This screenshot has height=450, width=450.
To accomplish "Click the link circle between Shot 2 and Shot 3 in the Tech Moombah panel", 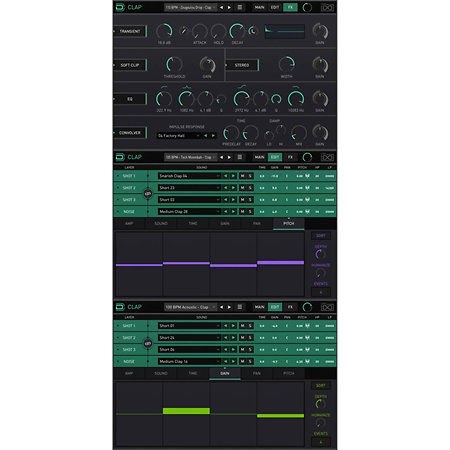I will coord(148,194).
